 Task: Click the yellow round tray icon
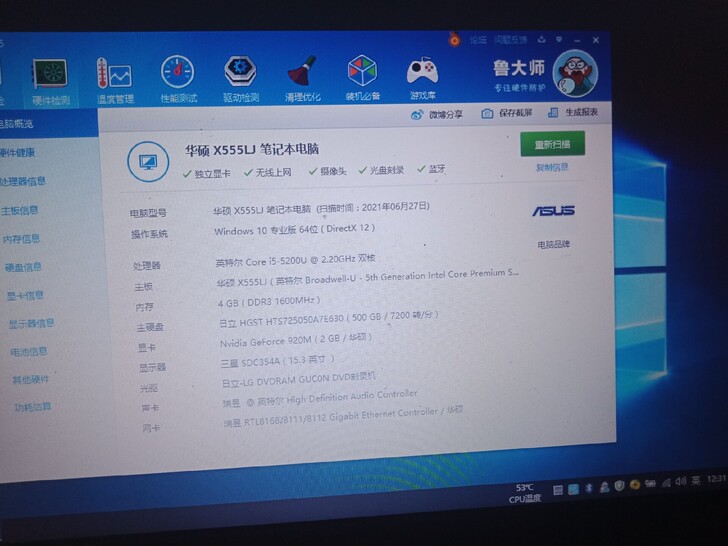click(635, 485)
